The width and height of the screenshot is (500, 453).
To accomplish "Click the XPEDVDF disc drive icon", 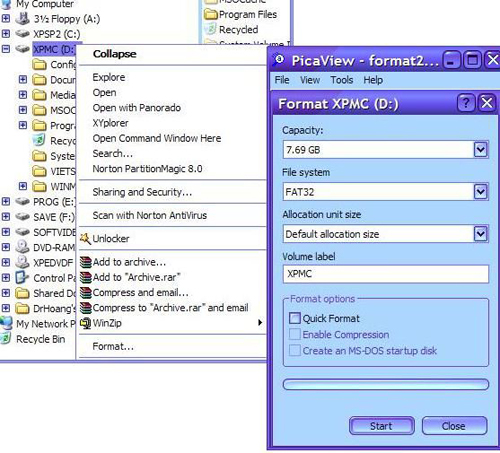I will tap(23, 262).
